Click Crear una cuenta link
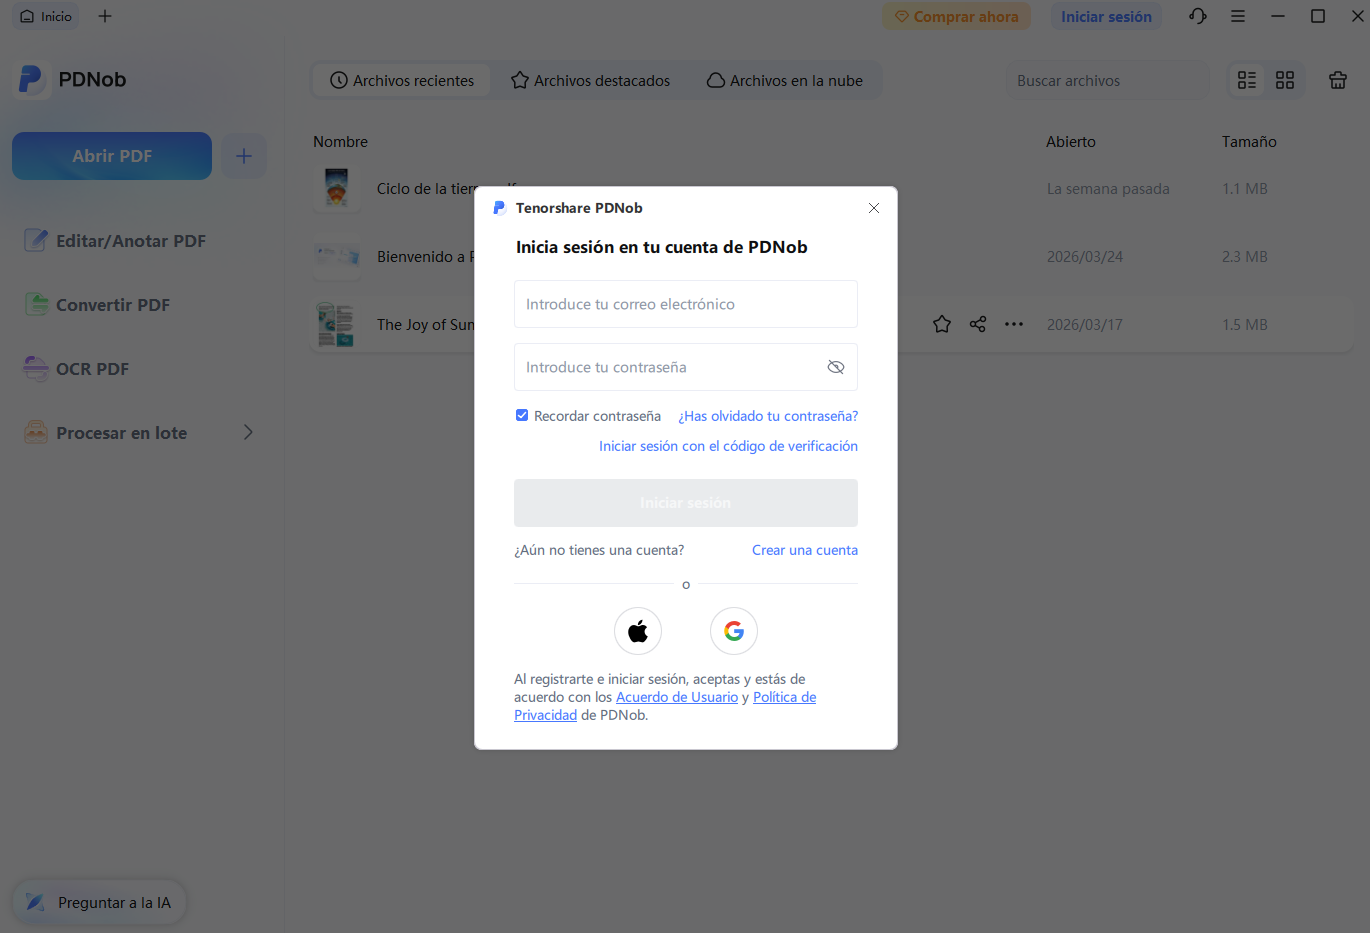 coord(805,550)
